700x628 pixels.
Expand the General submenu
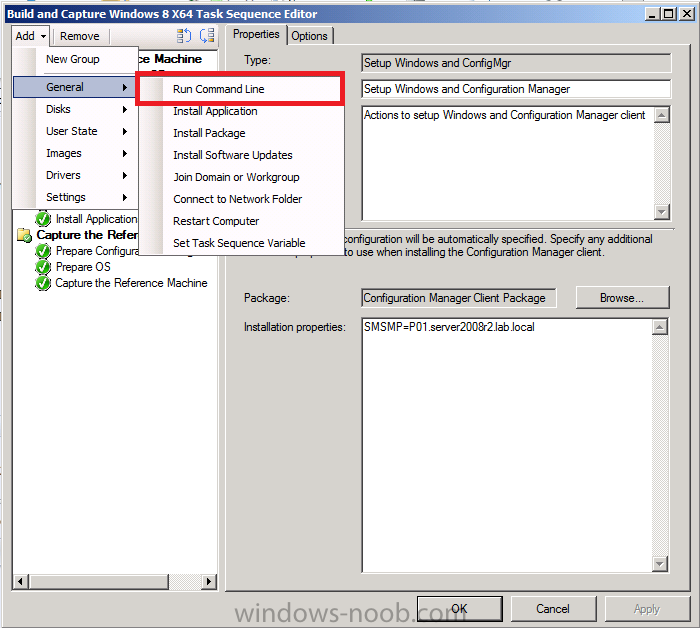(75, 87)
